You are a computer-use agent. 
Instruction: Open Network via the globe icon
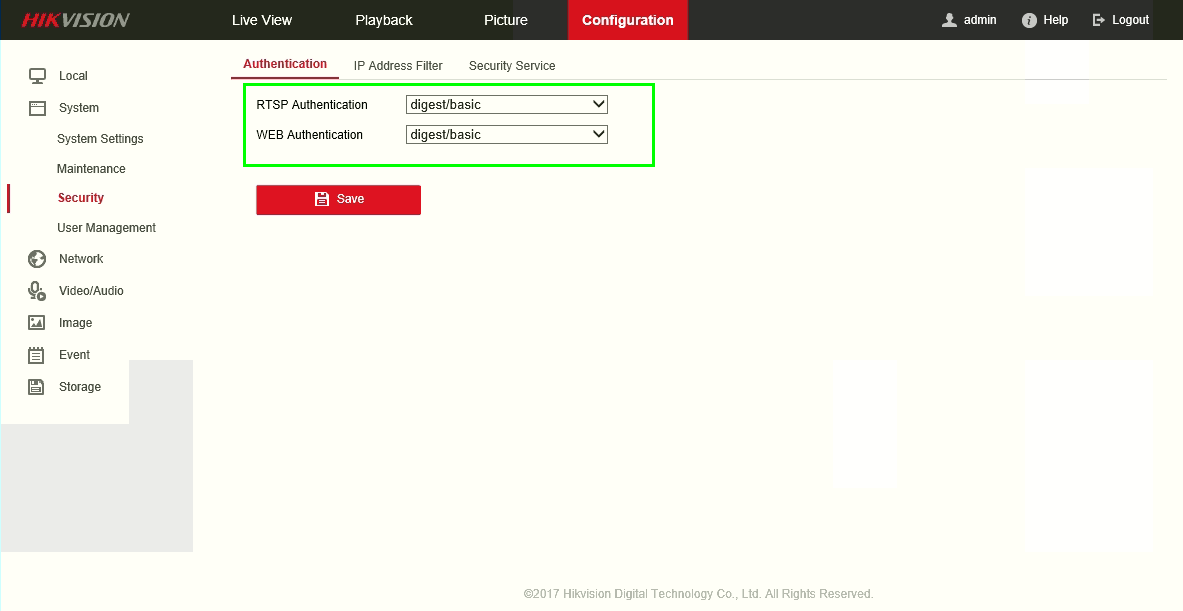point(37,258)
